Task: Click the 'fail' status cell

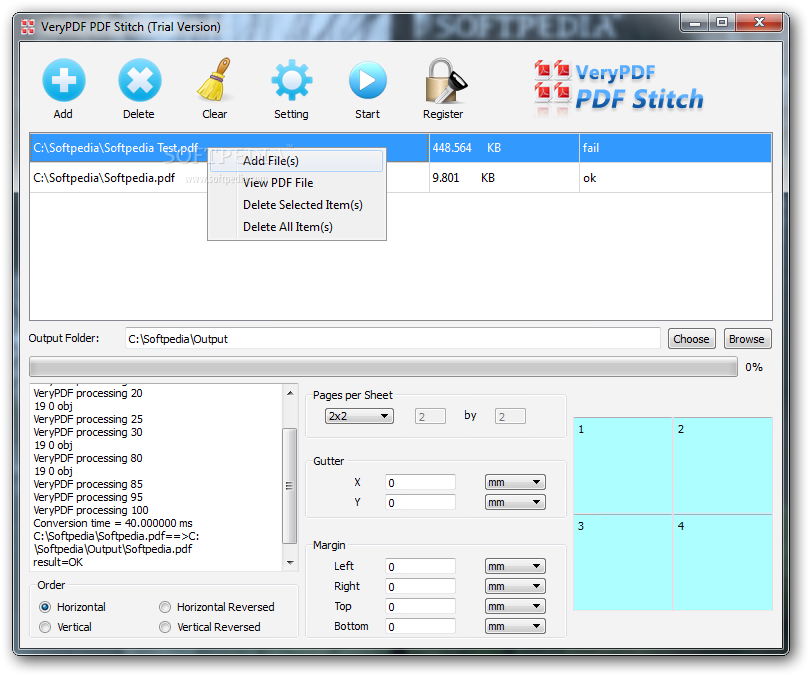Action: [676, 148]
